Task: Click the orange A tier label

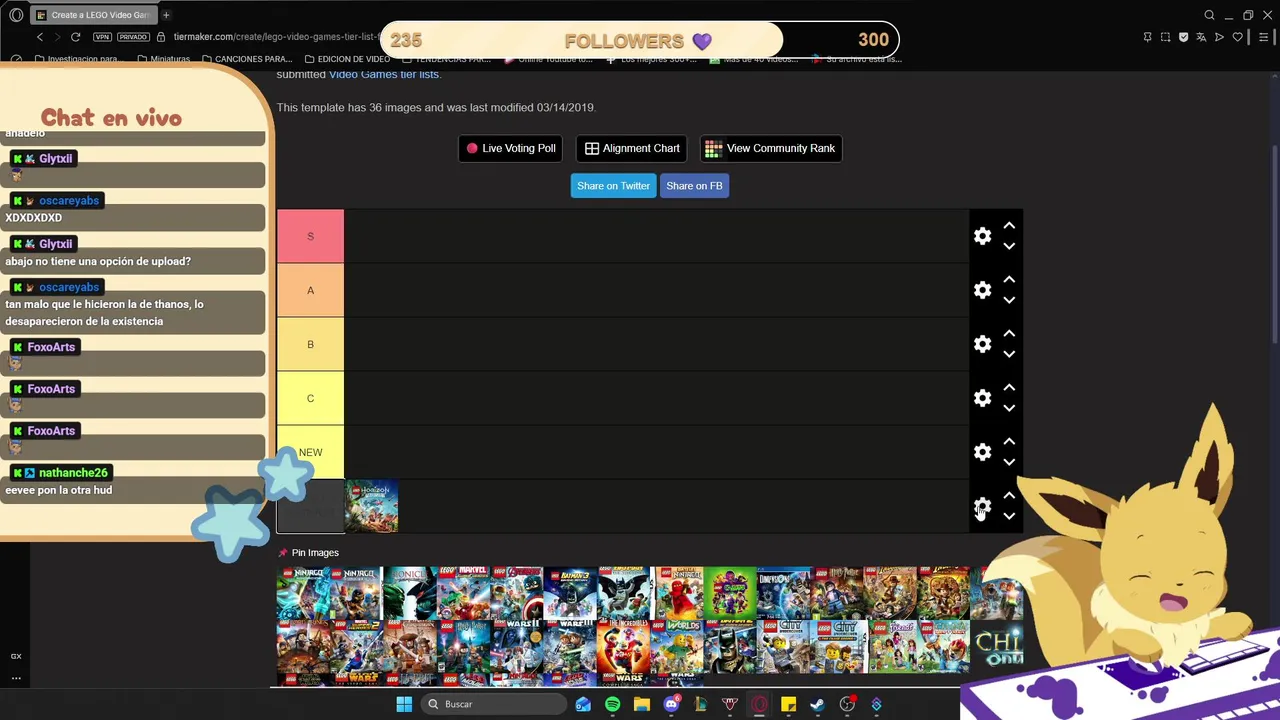Action: pyautogui.click(x=310, y=290)
